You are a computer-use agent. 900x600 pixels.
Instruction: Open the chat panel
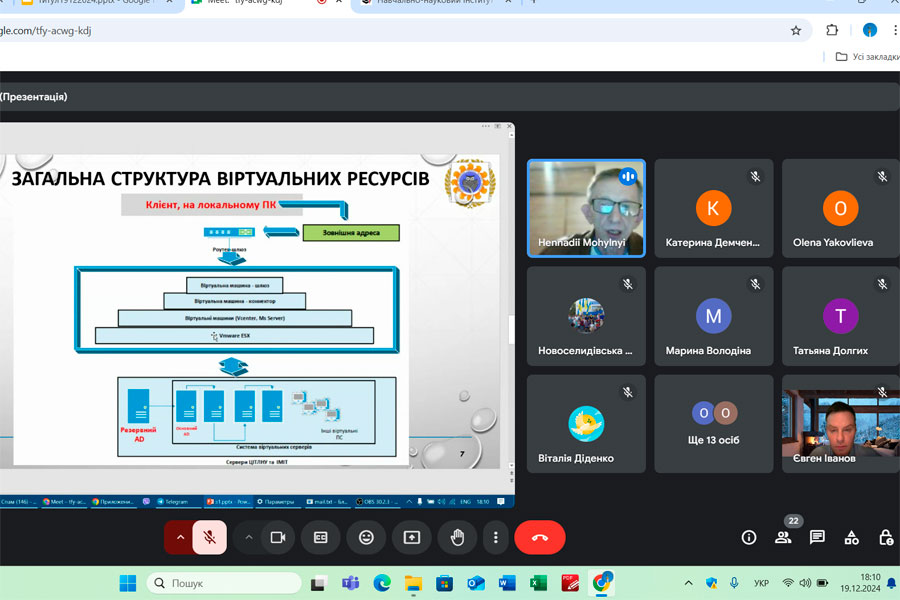point(817,537)
